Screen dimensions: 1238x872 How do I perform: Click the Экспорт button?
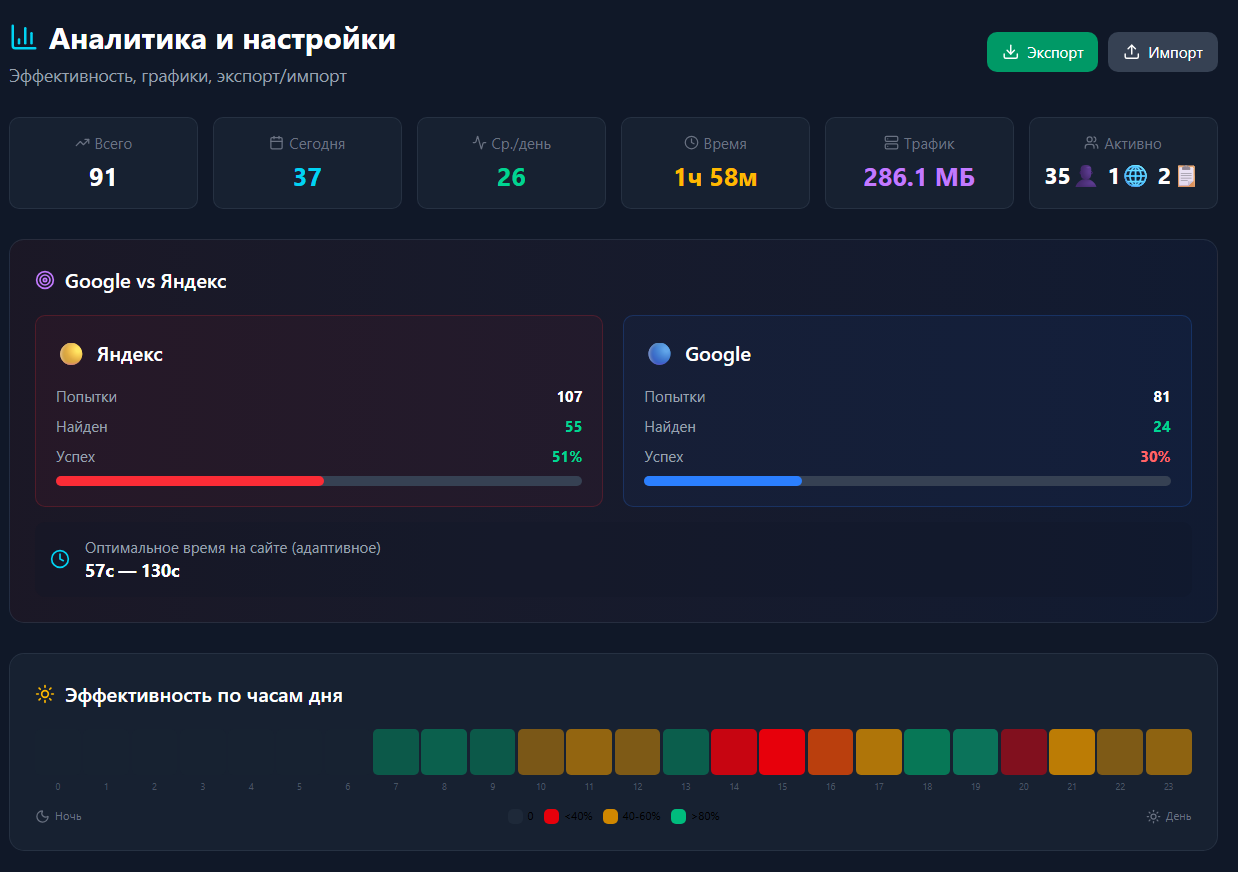coord(1042,52)
